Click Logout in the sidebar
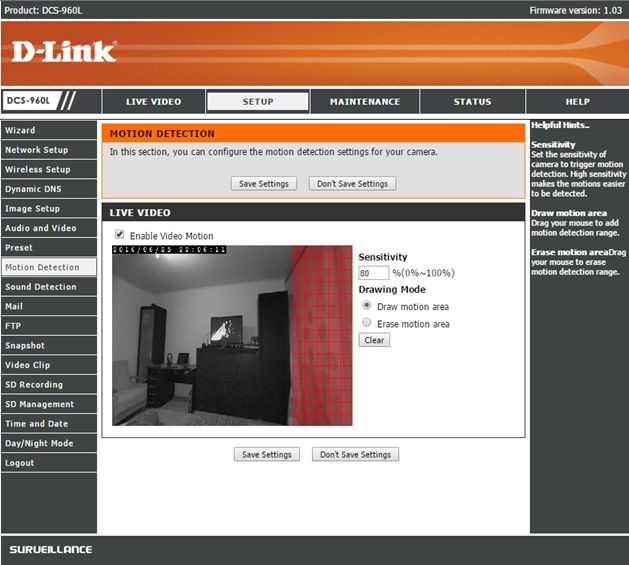 [49, 463]
